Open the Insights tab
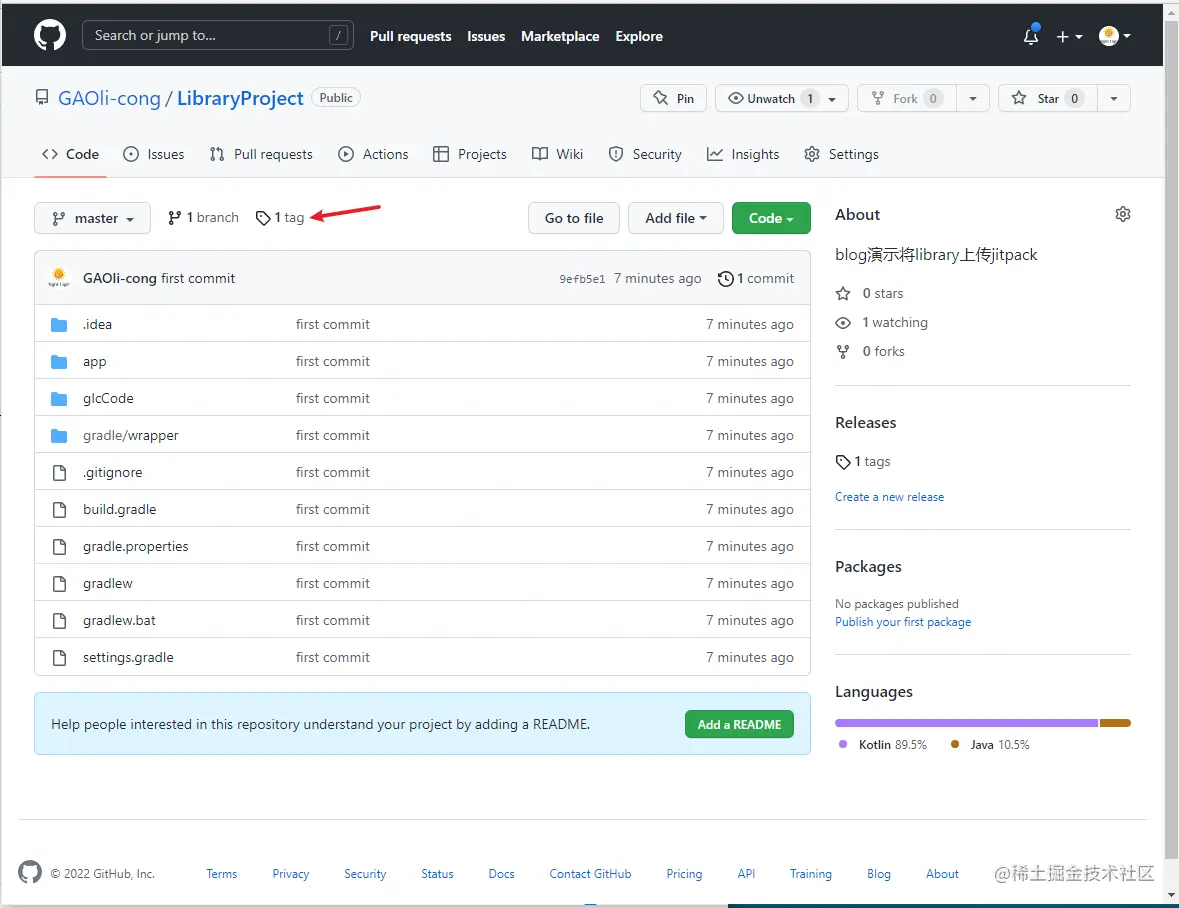 pyautogui.click(x=743, y=154)
